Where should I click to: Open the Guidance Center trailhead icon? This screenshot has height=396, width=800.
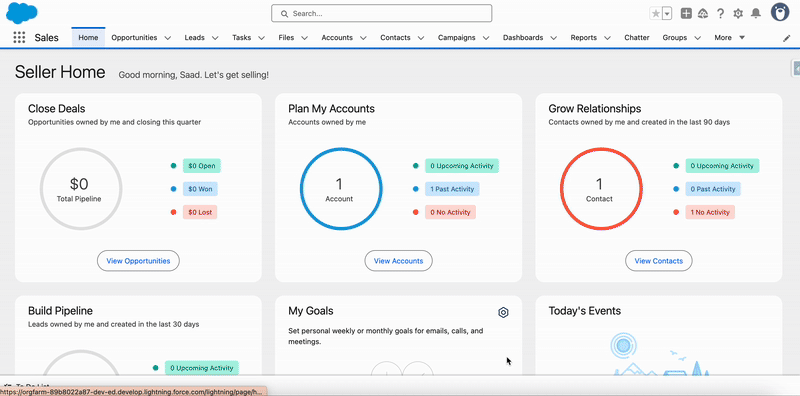703,14
